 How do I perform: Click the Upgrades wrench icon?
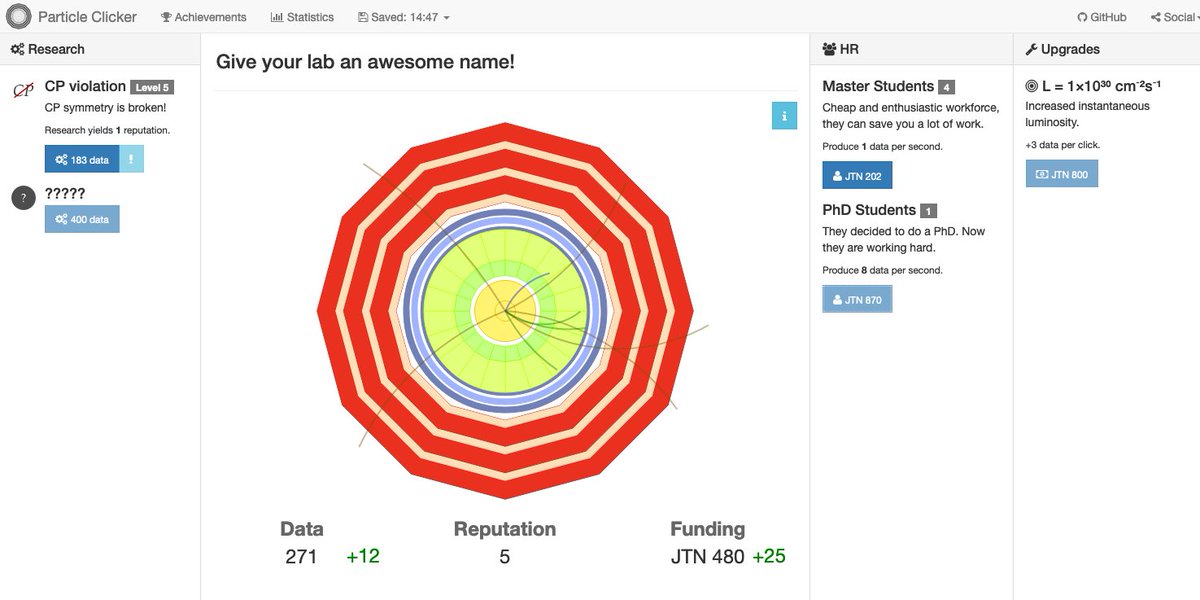[1031, 49]
